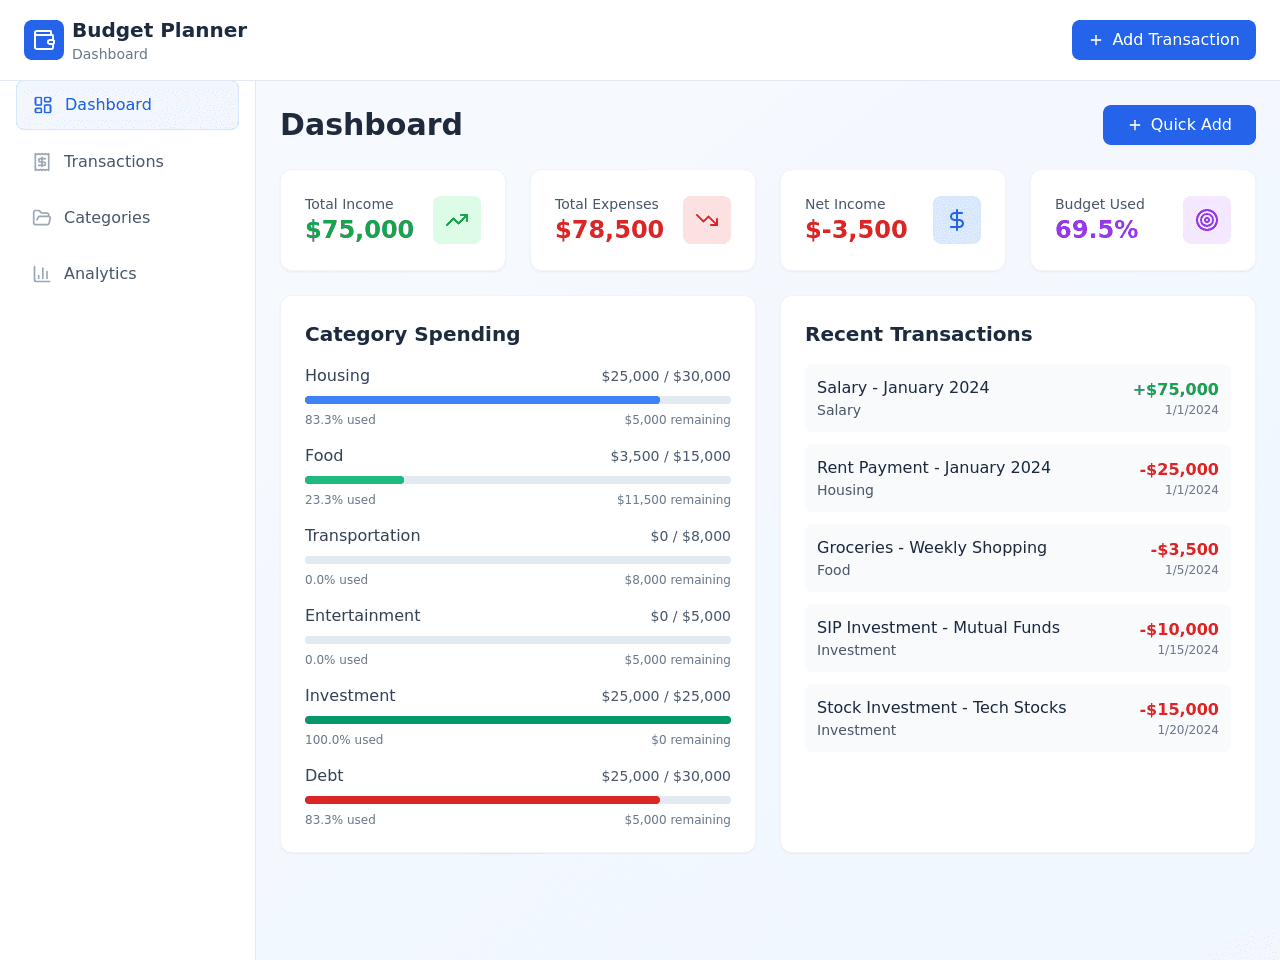This screenshot has width=1280, height=960.
Task: Click the Entertainment budget progress bar
Action: click(x=518, y=640)
